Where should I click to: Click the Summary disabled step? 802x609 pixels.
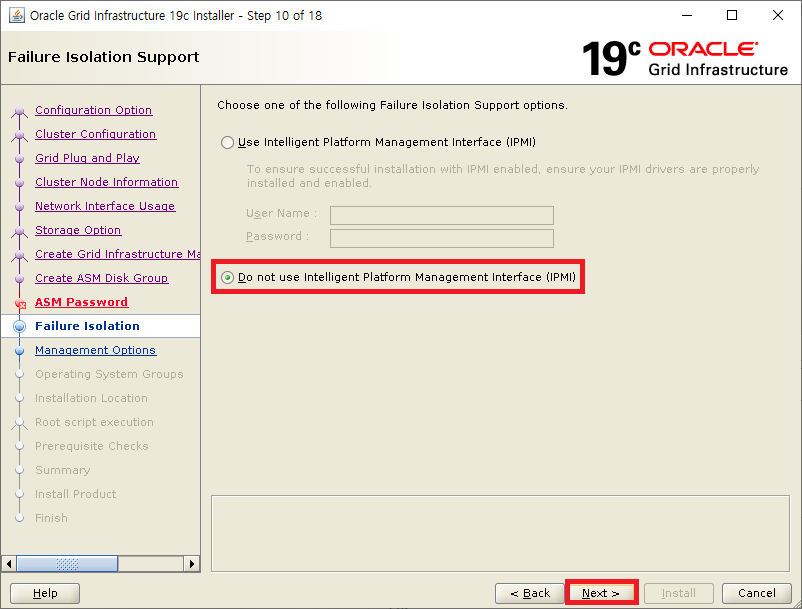tap(62, 470)
